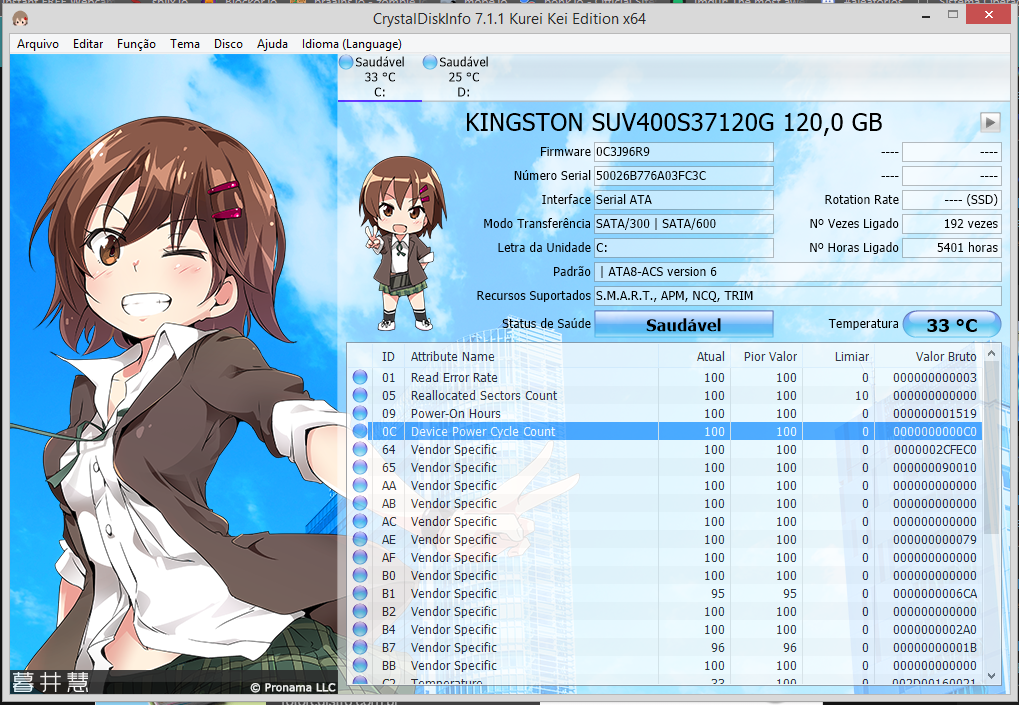Screen dimensions: 1019x705
Task: Click the scrollbar down arrow in attribute list
Action: click(x=992, y=676)
